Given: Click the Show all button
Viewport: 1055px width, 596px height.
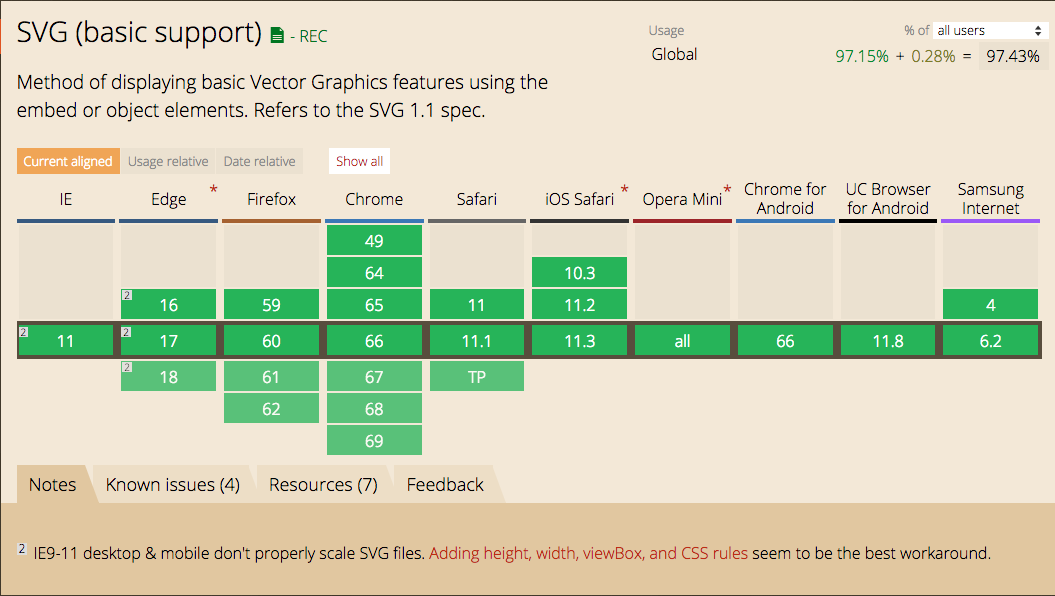Looking at the screenshot, I should (359, 161).
